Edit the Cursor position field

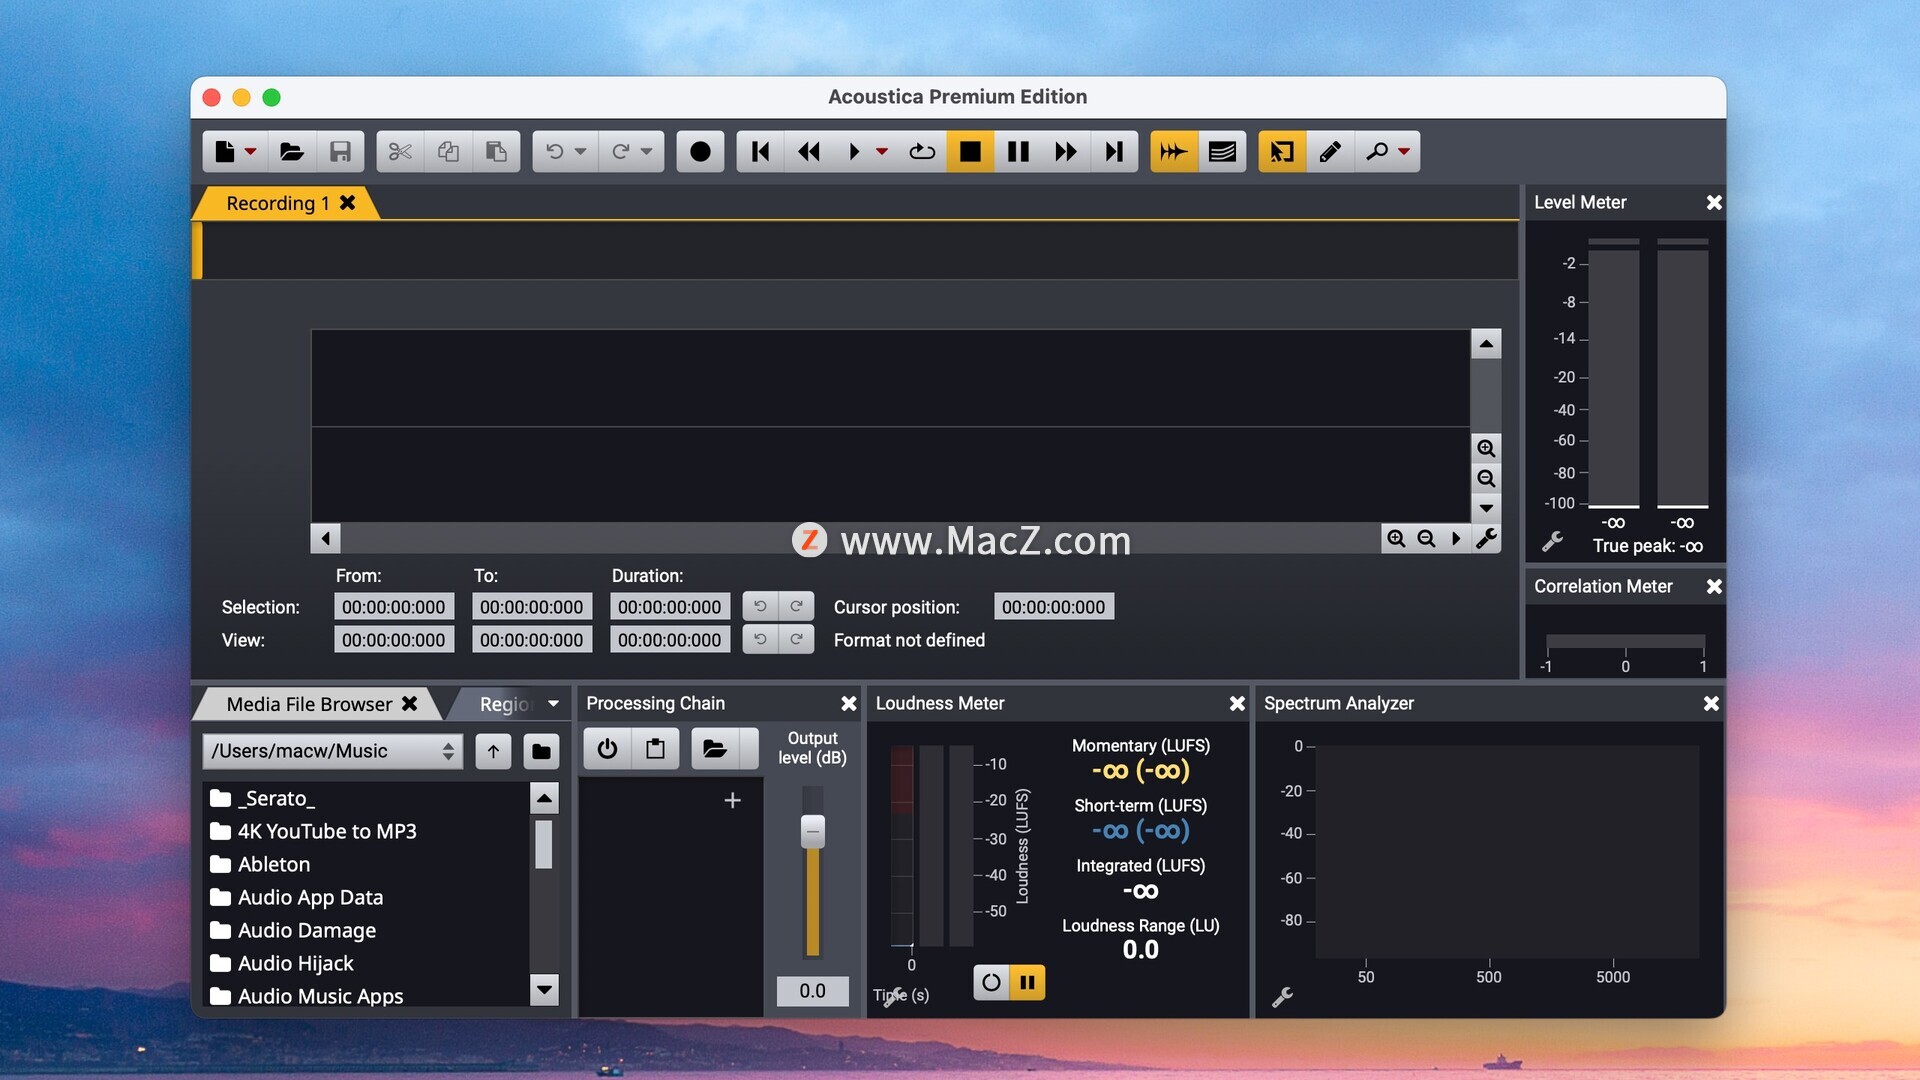pyautogui.click(x=1054, y=607)
